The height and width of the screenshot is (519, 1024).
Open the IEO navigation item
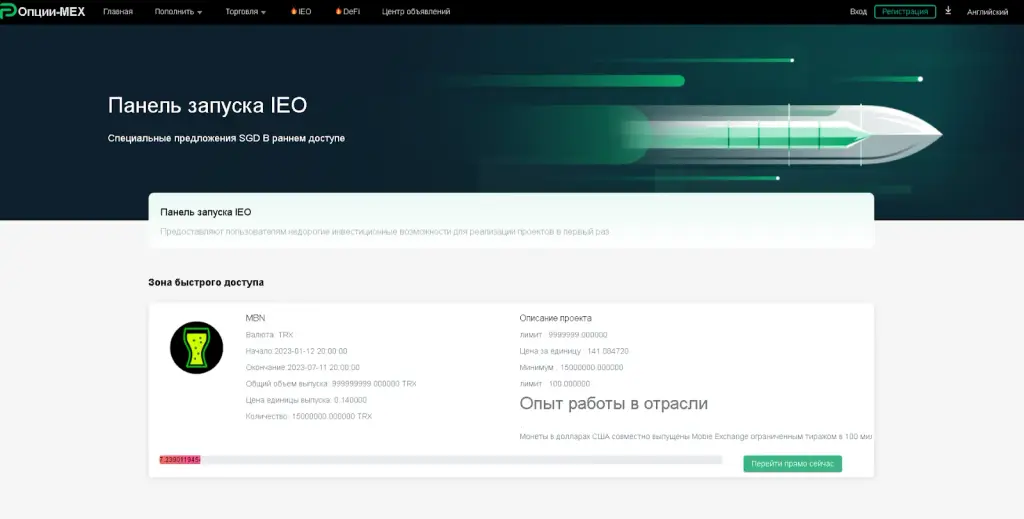coord(301,12)
